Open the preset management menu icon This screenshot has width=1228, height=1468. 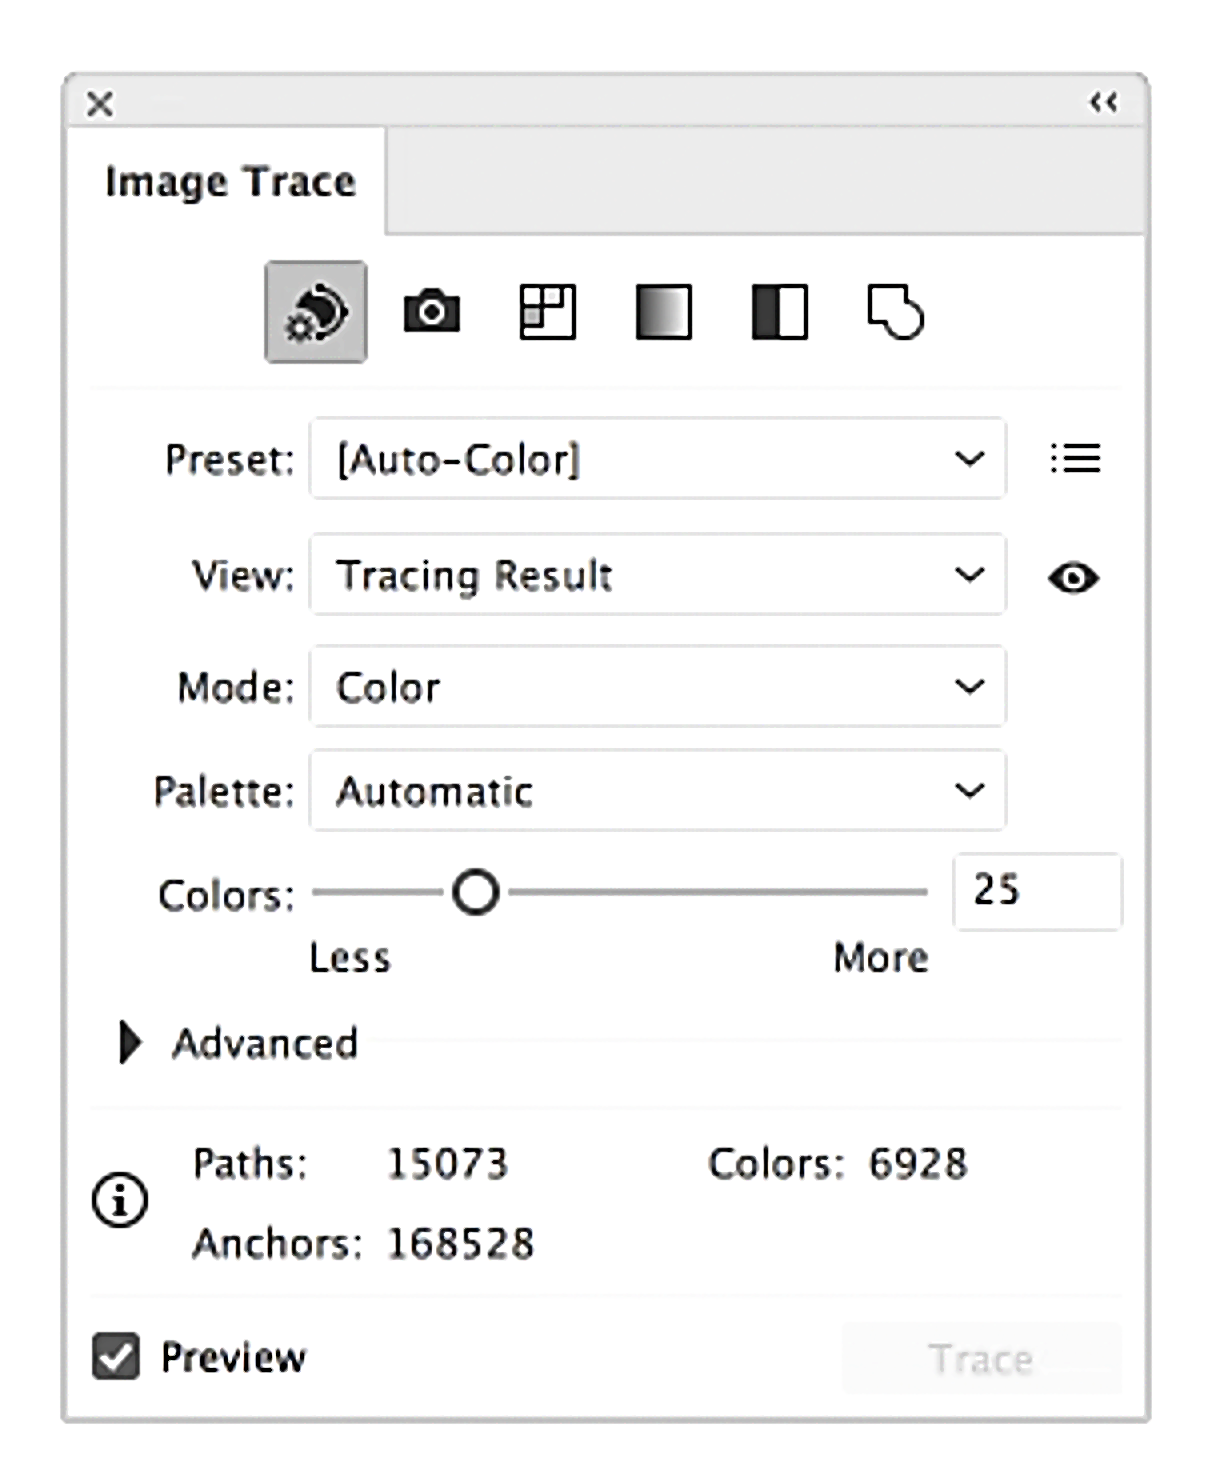[x=1076, y=459]
